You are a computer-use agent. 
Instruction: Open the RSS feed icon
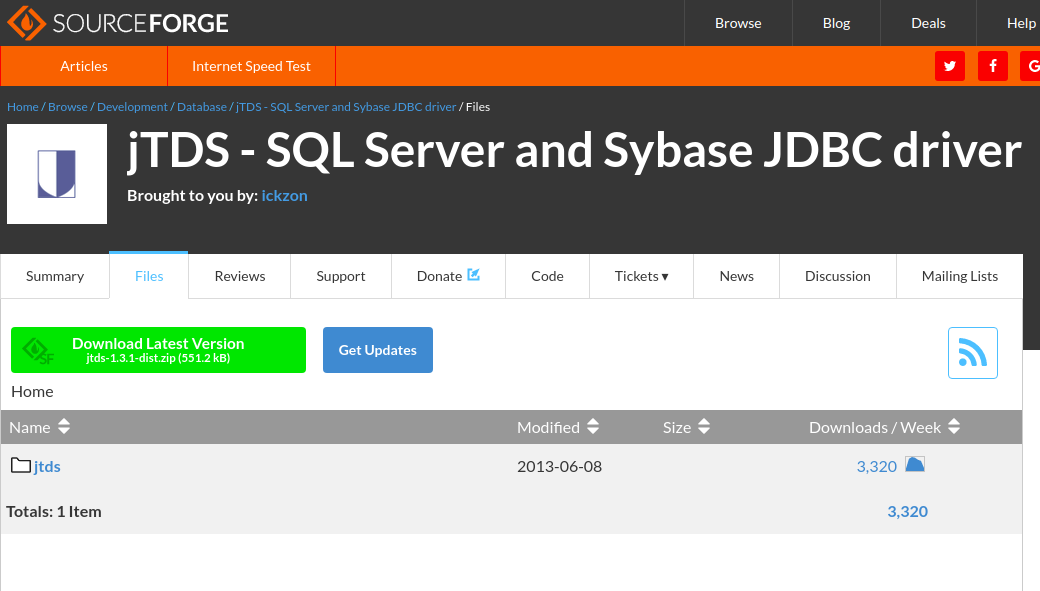(972, 353)
